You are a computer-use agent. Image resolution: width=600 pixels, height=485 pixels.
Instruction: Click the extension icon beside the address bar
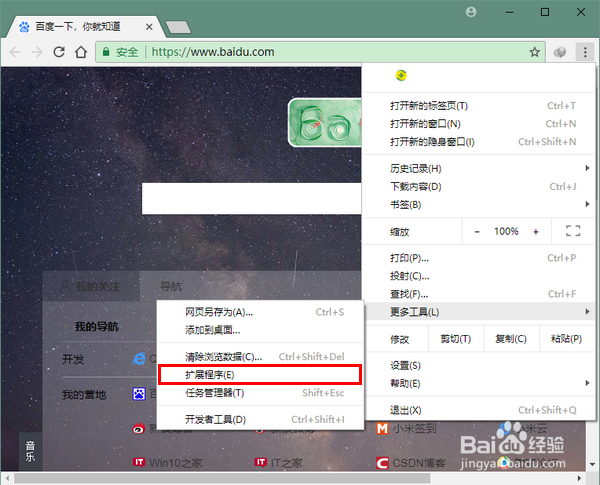560,52
